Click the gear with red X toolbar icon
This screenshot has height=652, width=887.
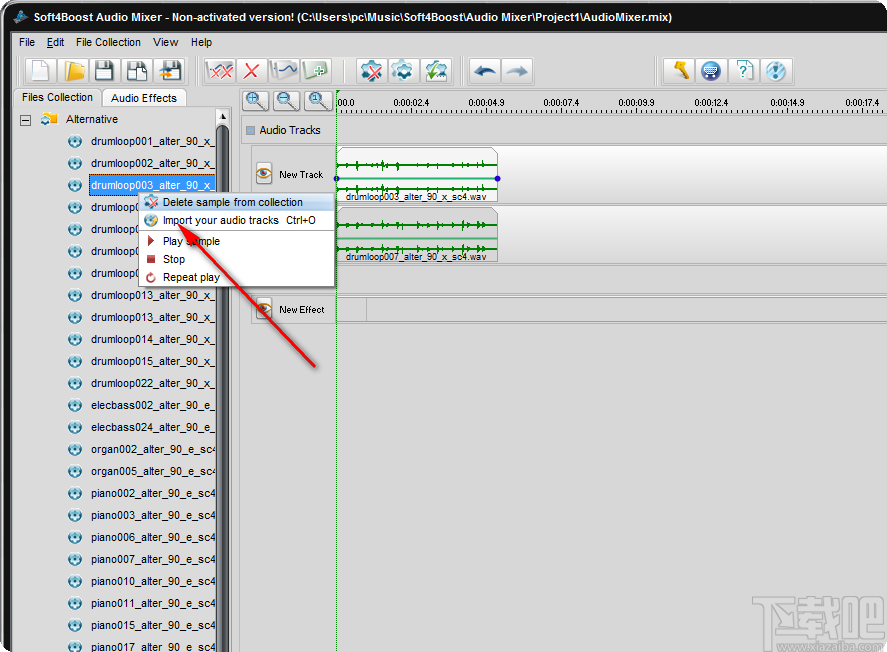372,71
